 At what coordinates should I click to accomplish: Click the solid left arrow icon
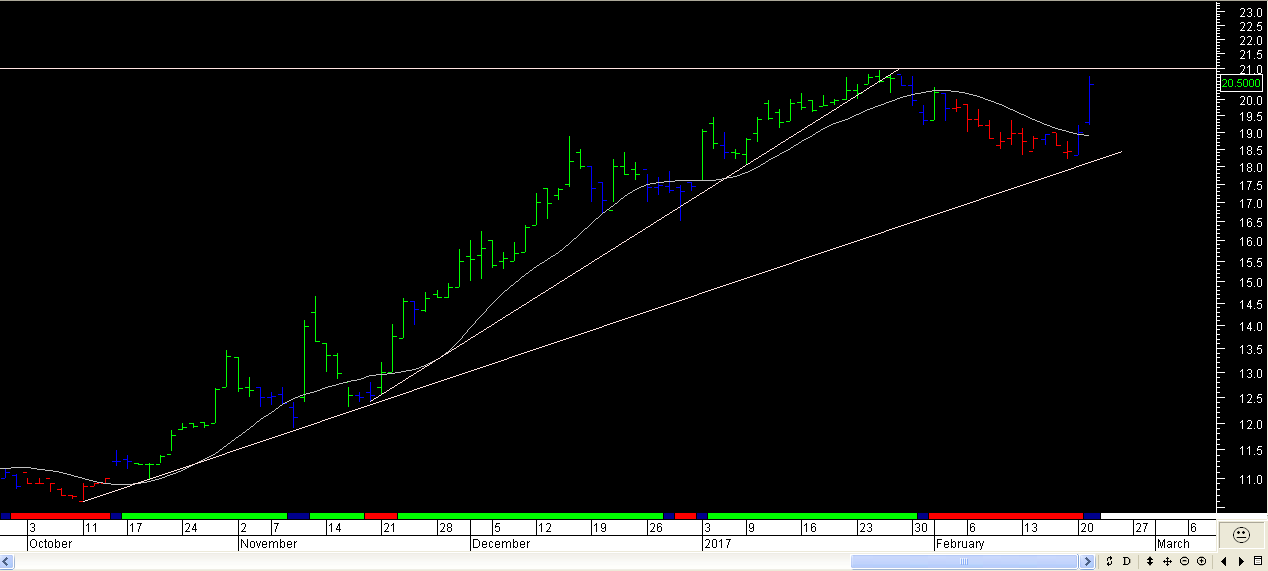point(1224,561)
